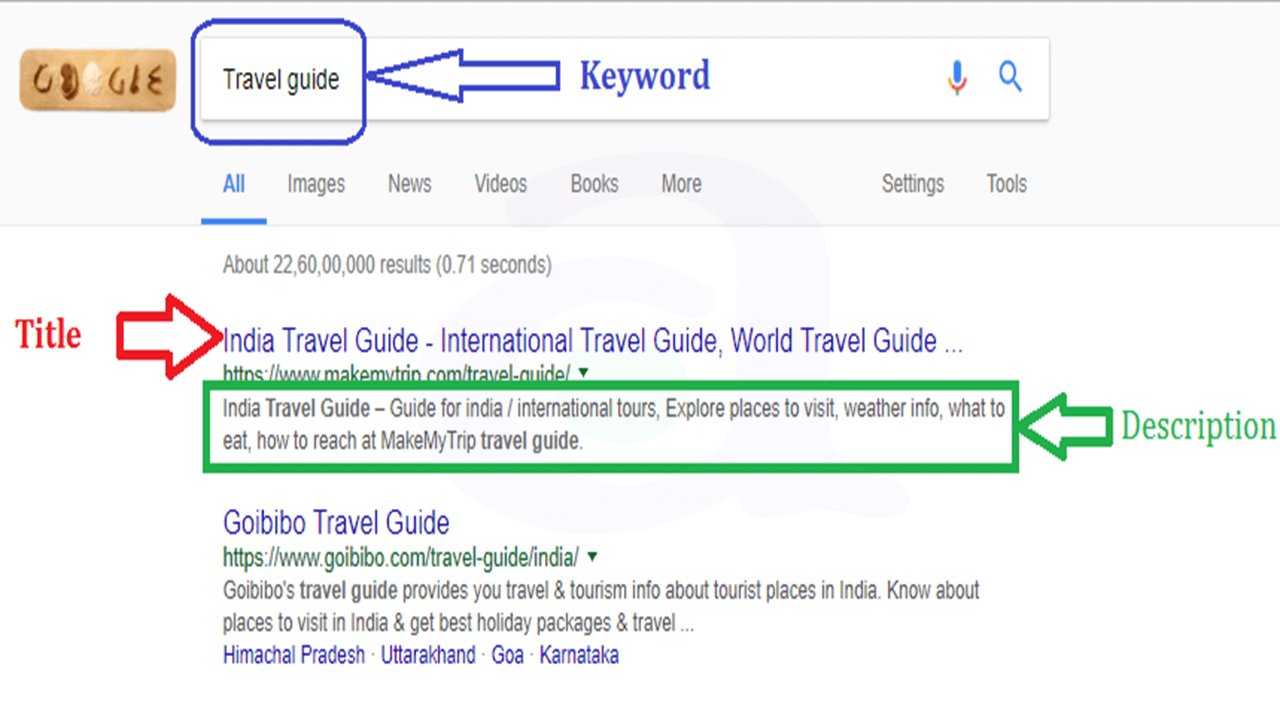Switch to the All results tab
This screenshot has height=720, width=1280.
tap(234, 184)
